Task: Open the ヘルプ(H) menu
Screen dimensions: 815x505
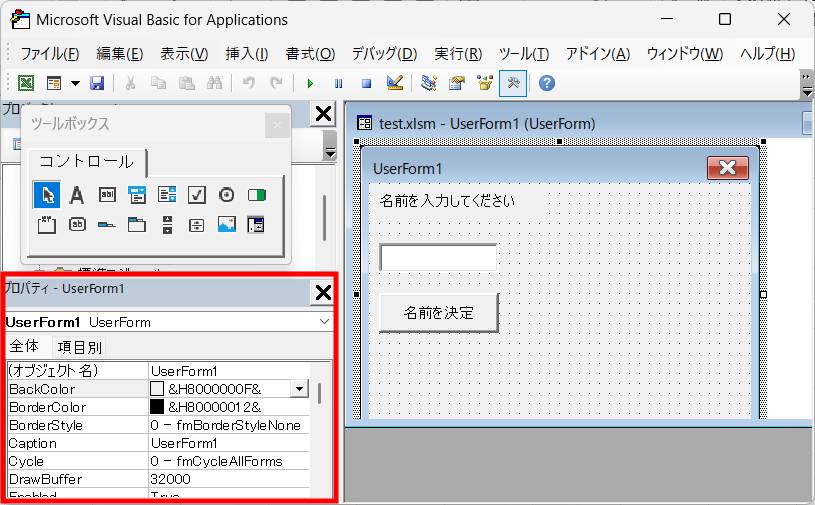Action: (768, 54)
